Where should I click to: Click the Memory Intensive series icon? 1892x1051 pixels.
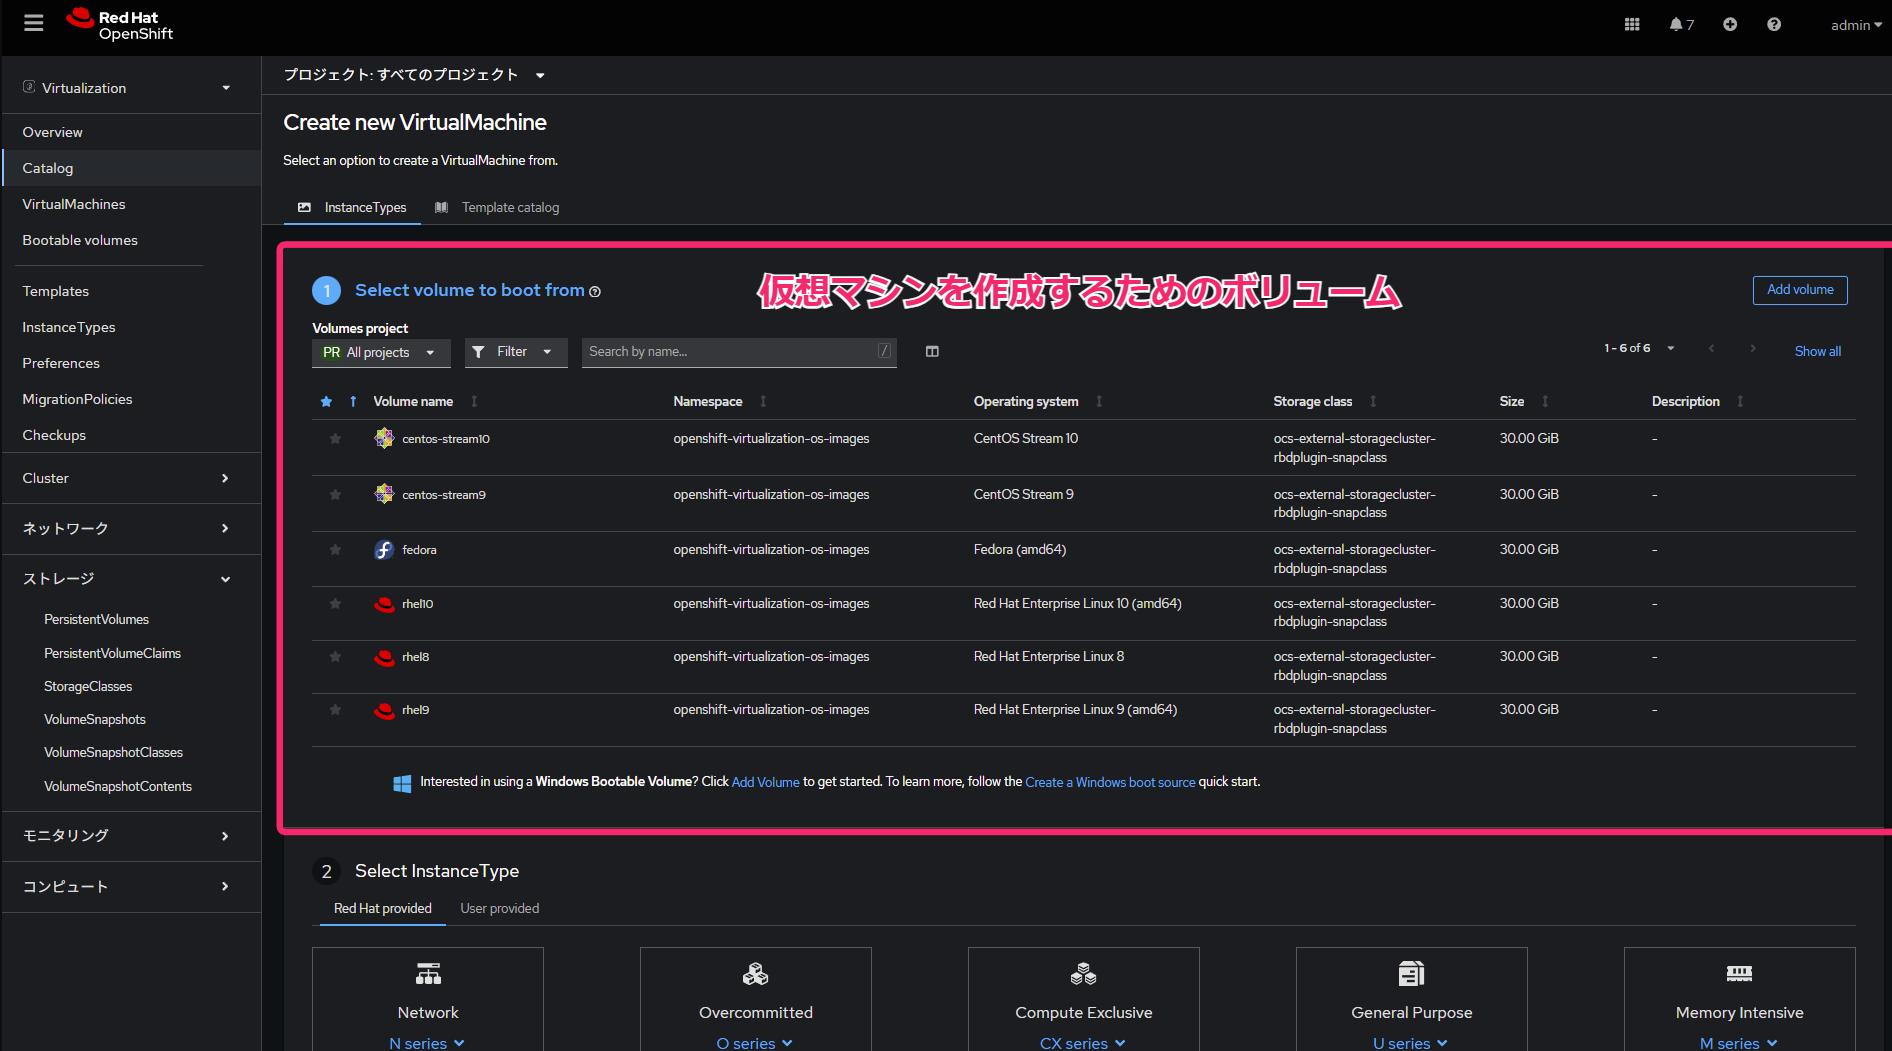point(1740,973)
